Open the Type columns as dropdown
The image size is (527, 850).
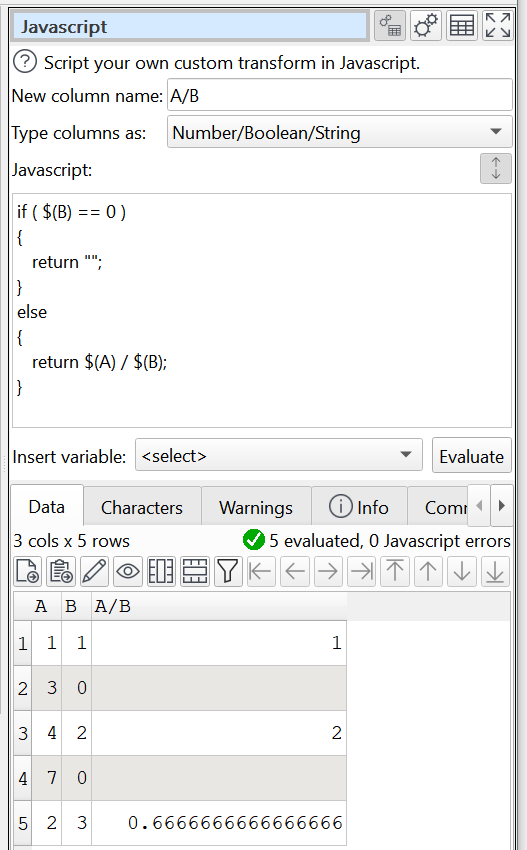click(x=339, y=132)
